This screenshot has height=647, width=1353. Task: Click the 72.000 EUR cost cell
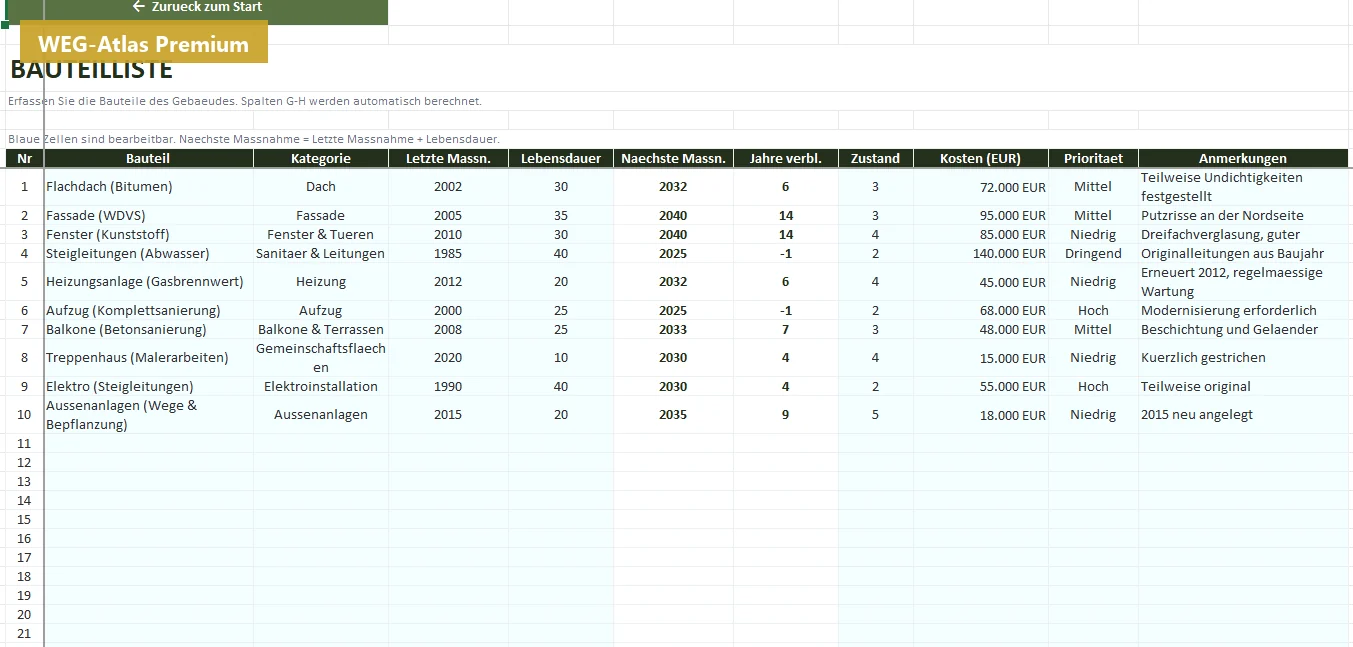[981, 187]
